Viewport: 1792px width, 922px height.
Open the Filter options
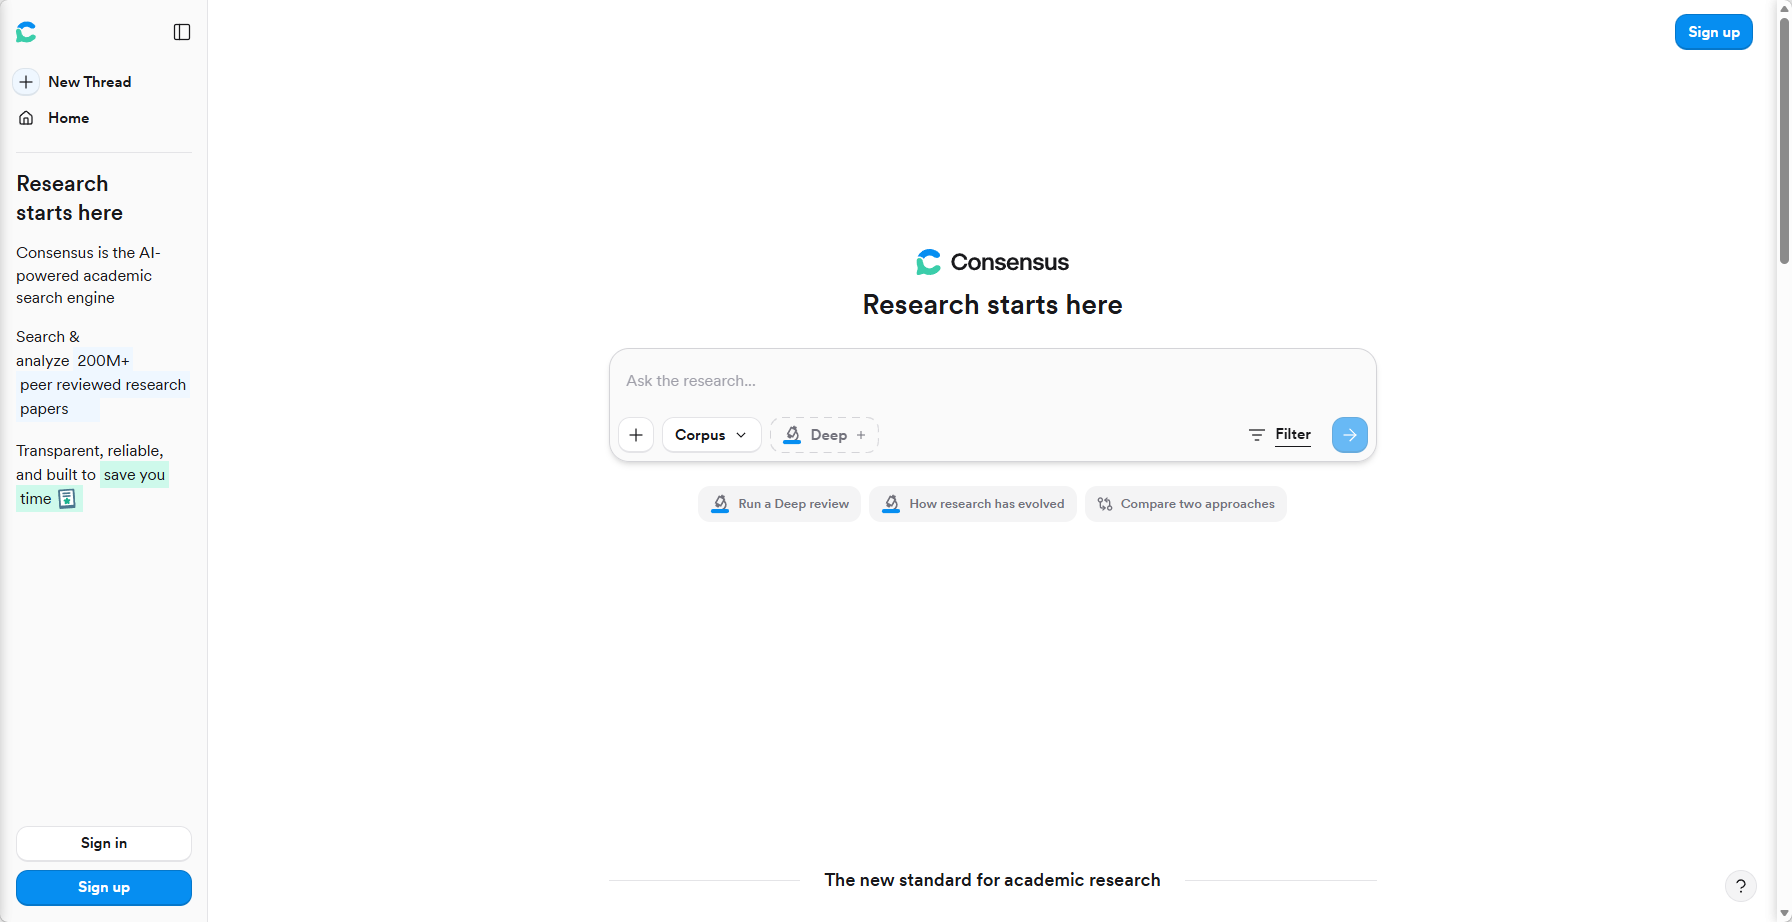(x=1280, y=435)
